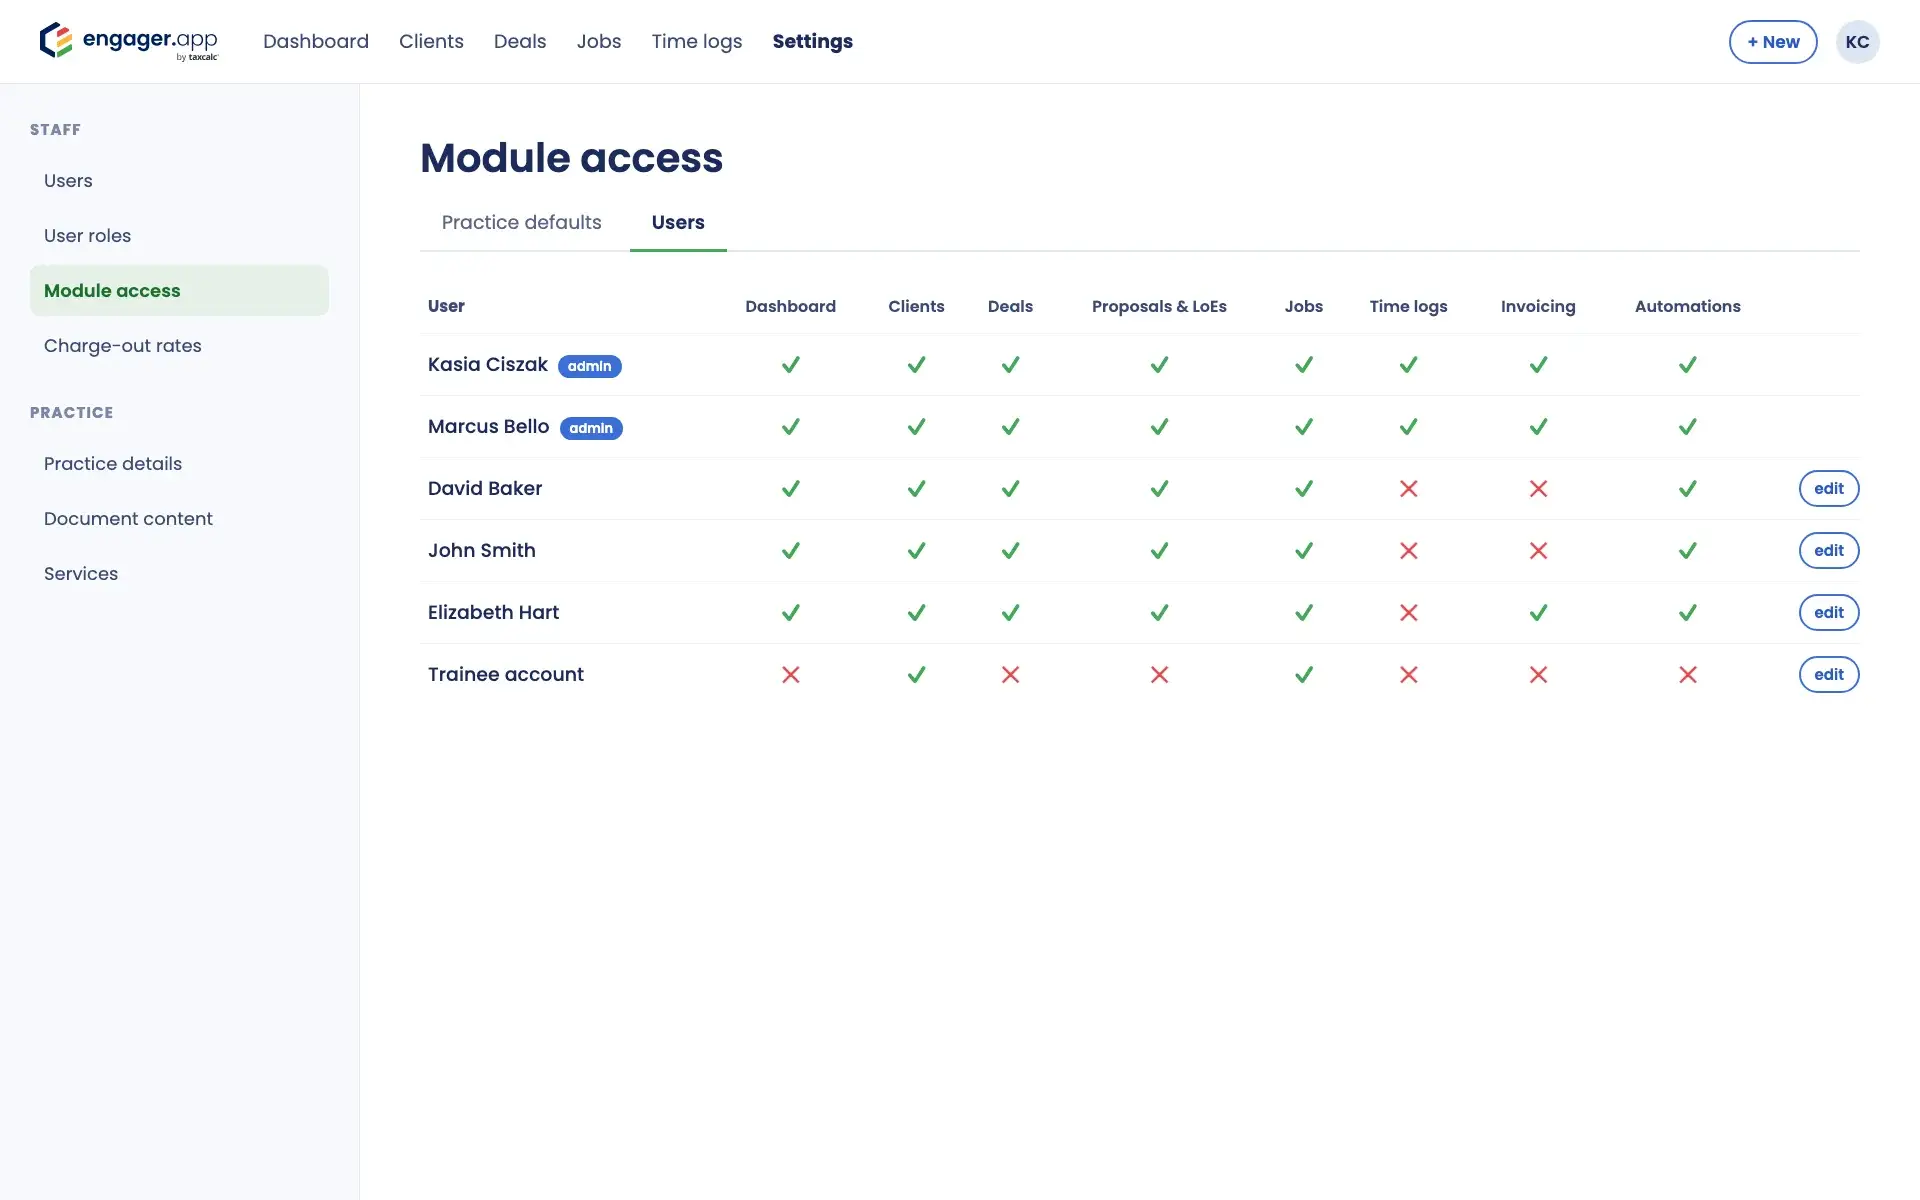Viewport: 1920px width, 1200px height.
Task: Open Dashboard in the top navigation
Action: 316,41
